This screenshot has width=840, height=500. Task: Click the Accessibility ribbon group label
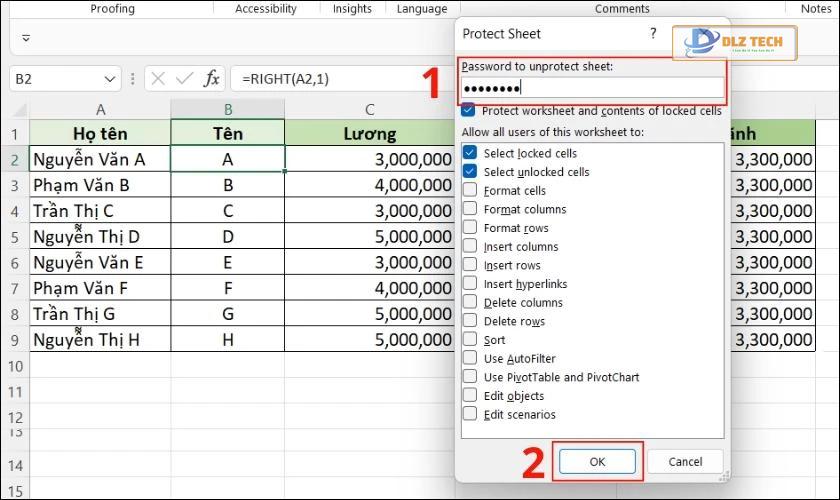point(266,9)
